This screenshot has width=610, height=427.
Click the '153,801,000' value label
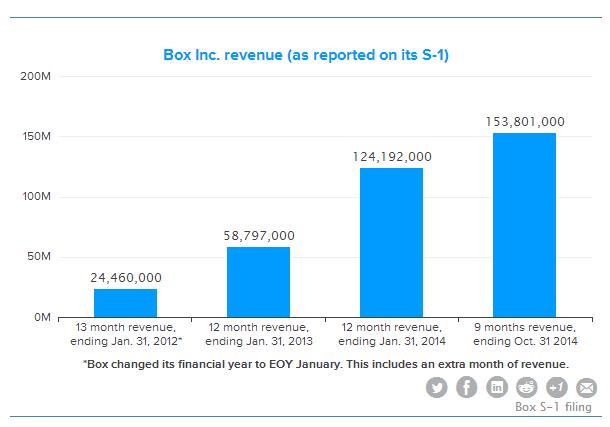point(525,122)
